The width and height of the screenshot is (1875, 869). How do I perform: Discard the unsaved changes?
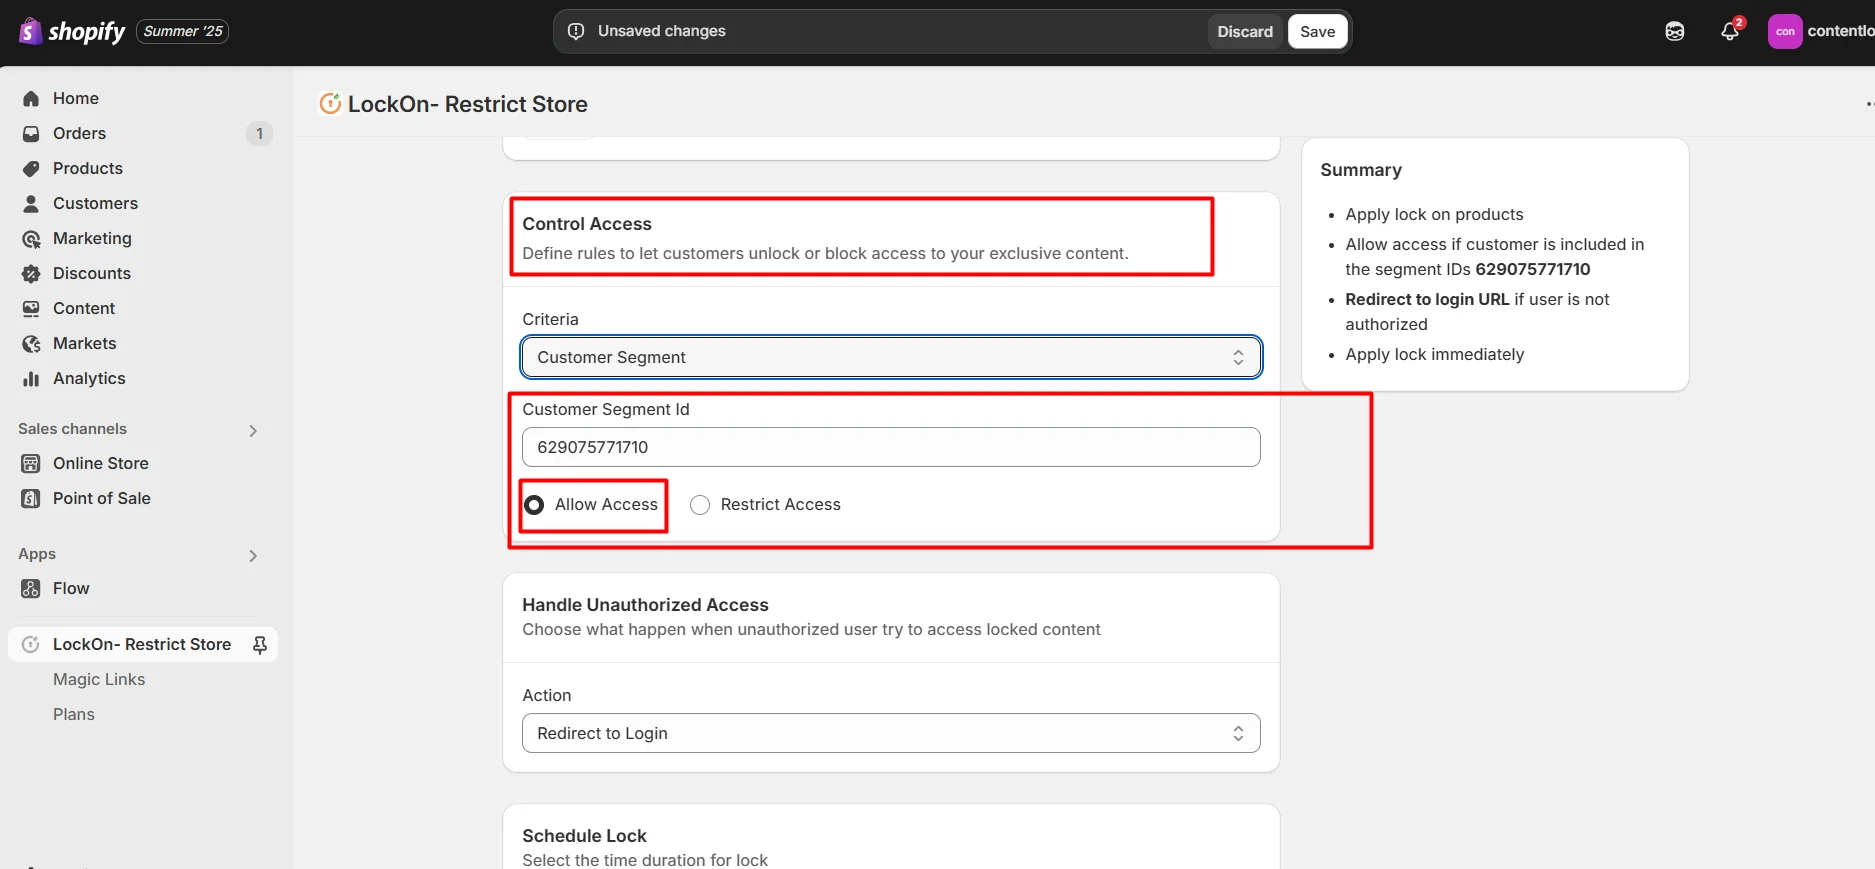[x=1245, y=31]
